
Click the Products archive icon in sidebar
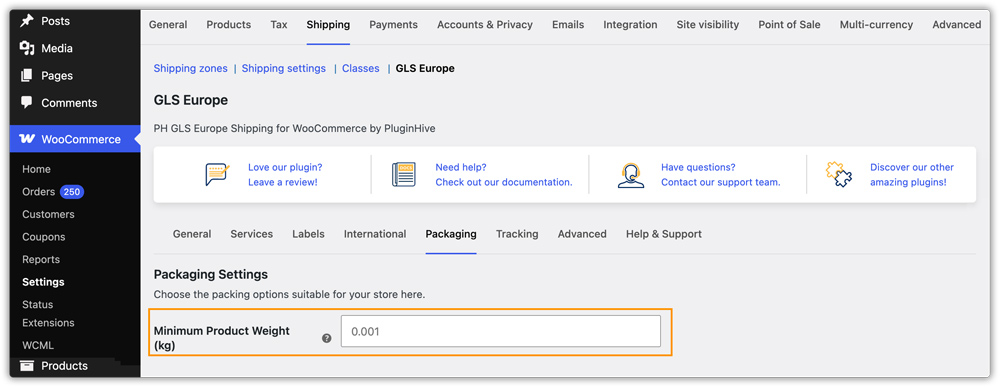[x=27, y=366]
